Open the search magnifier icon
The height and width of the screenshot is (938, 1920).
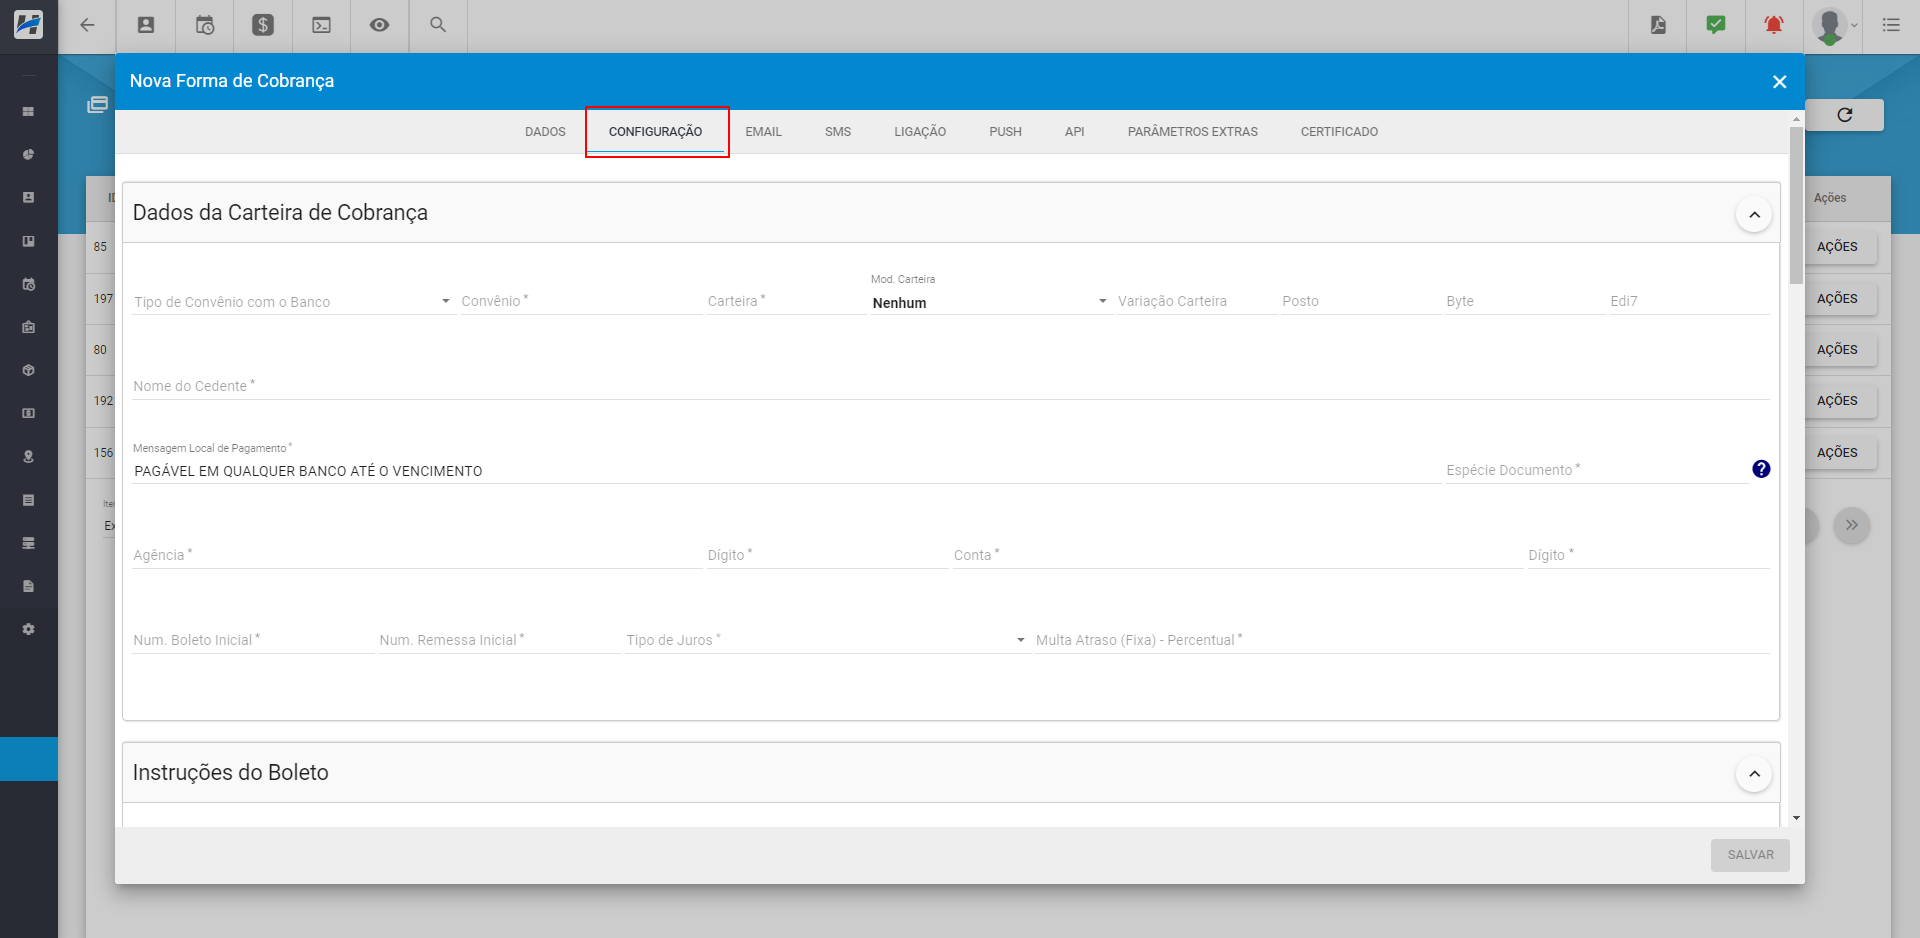(x=438, y=26)
